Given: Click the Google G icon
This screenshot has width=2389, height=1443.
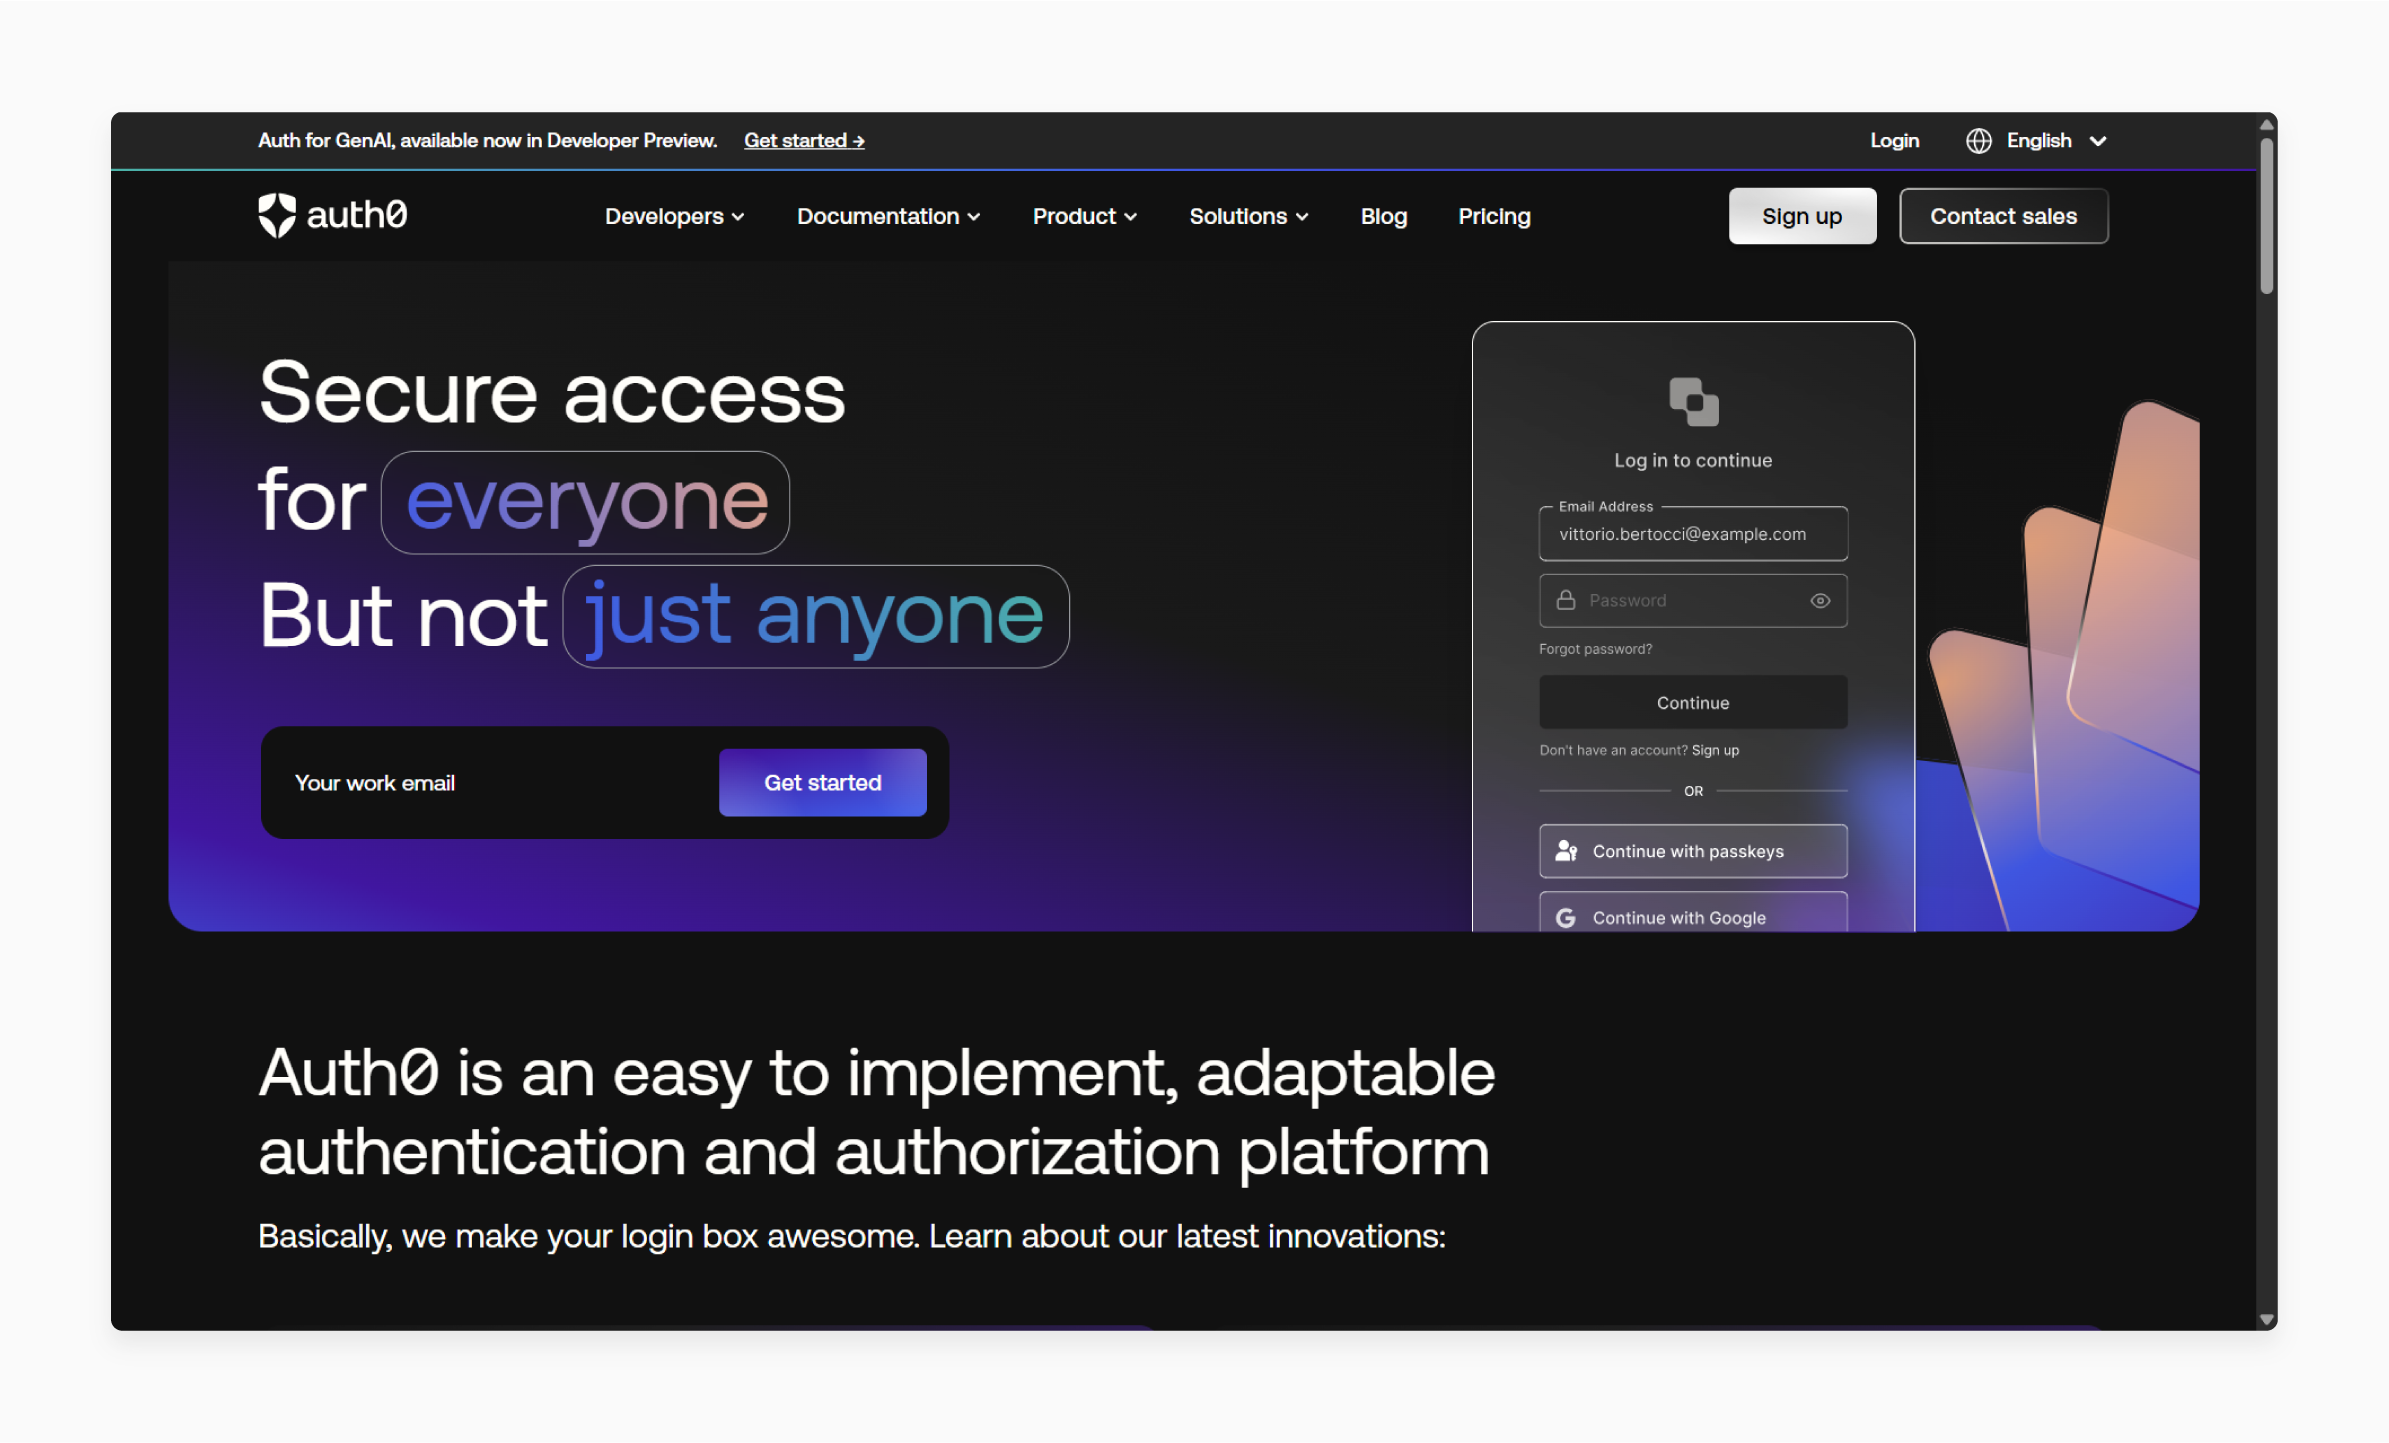Looking at the screenshot, I should pyautogui.click(x=1566, y=918).
